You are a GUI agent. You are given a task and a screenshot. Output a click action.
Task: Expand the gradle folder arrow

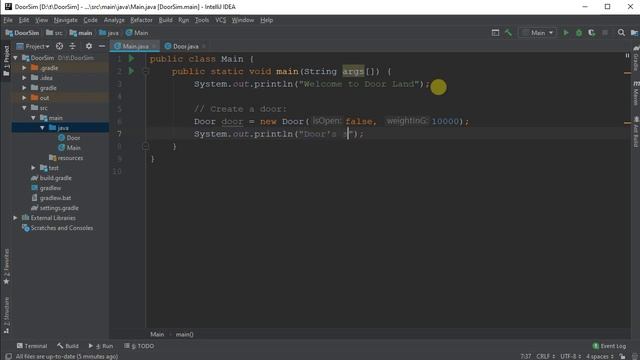24,88
